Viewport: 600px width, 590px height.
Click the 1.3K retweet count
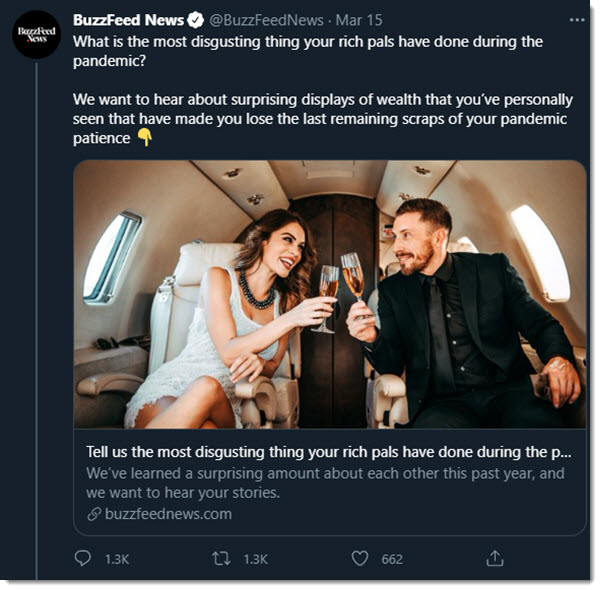tap(255, 560)
